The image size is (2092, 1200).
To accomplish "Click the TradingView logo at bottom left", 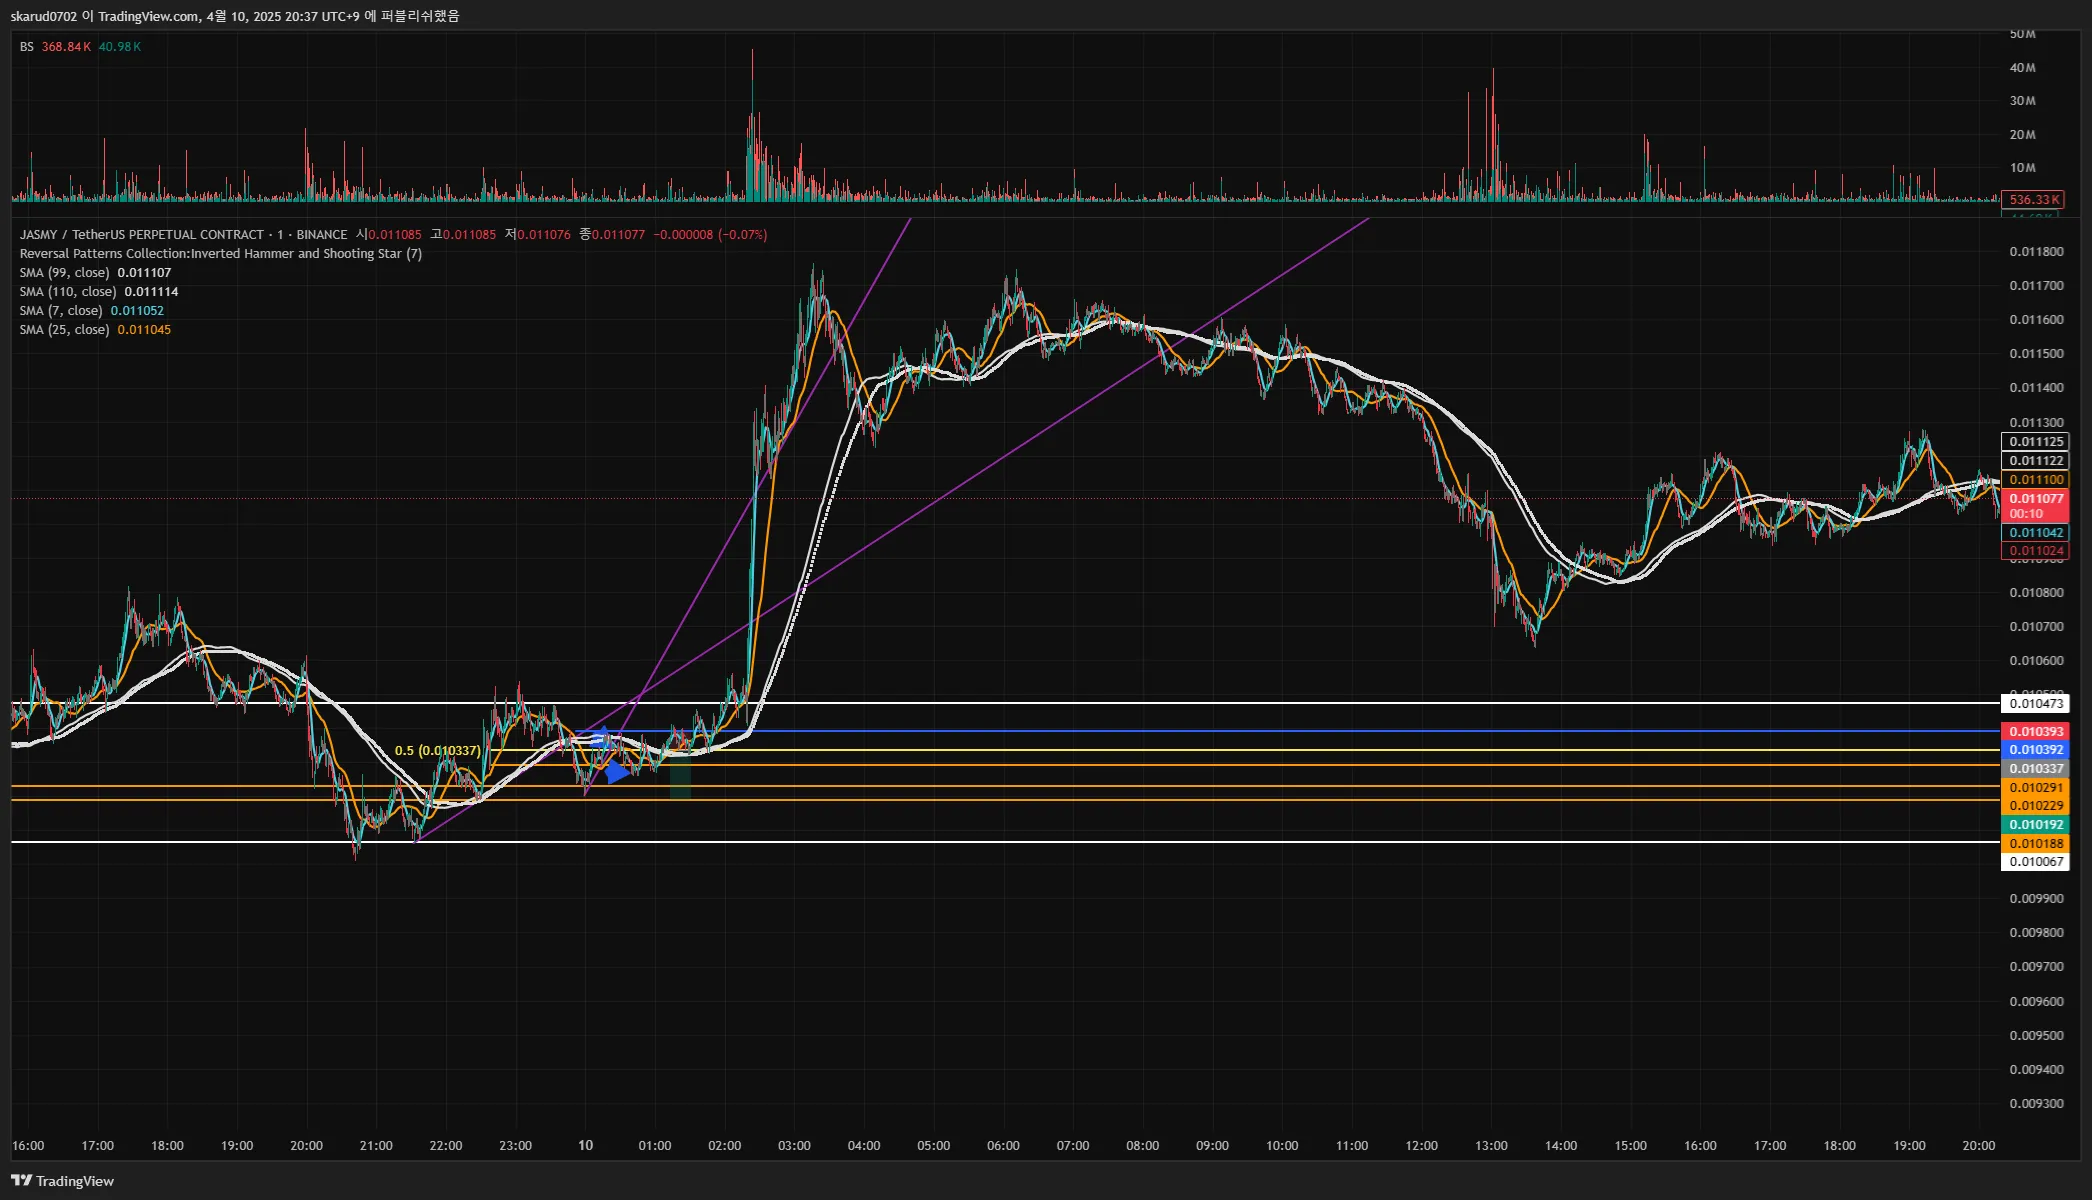I will pos(62,1181).
